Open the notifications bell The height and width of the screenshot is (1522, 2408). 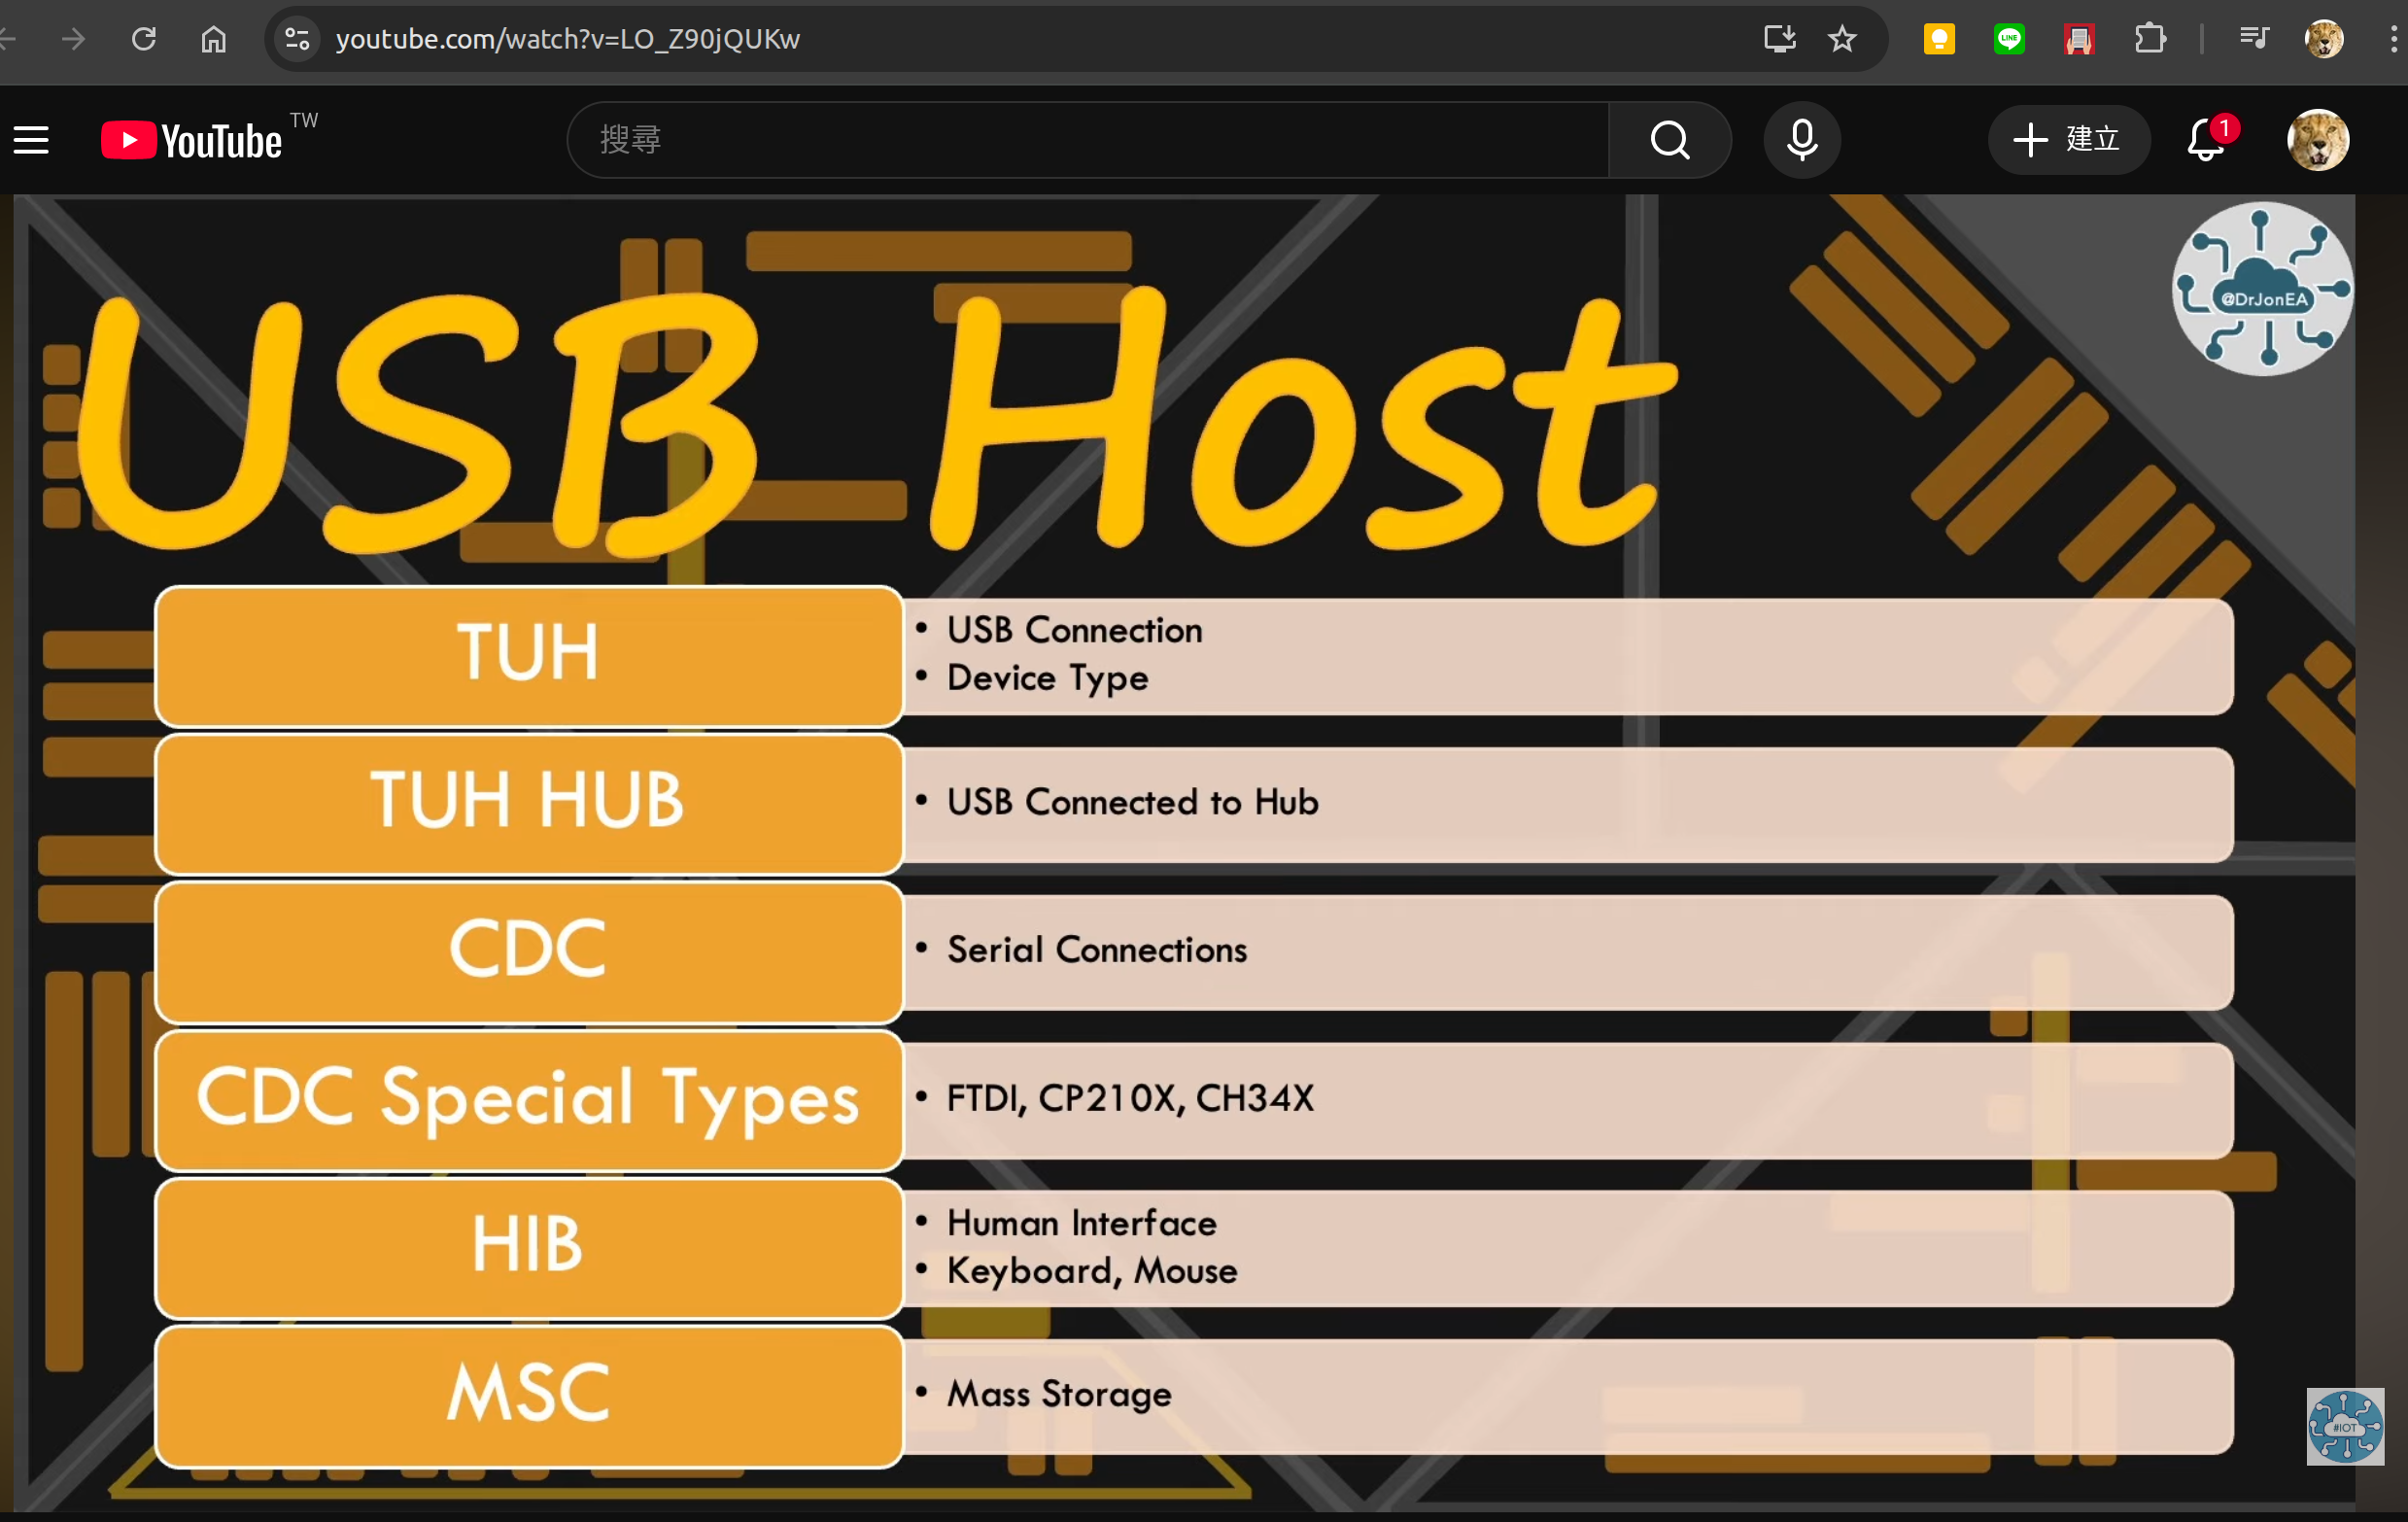pos(2206,140)
